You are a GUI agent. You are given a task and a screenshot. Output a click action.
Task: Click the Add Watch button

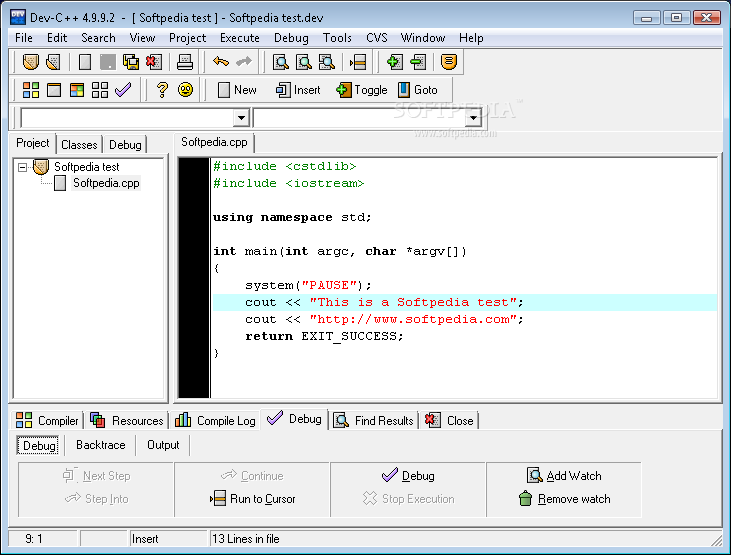pyautogui.click(x=564, y=476)
